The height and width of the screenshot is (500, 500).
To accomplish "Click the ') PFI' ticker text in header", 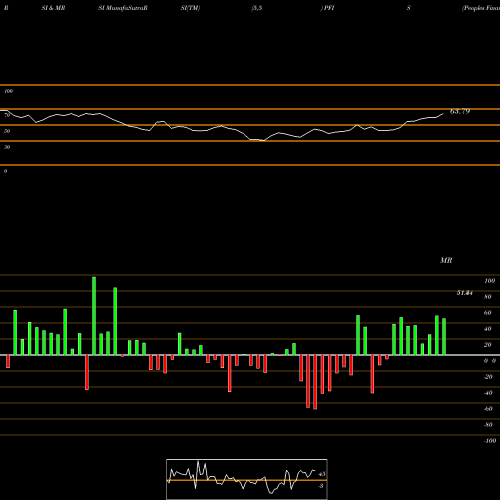I will (327, 8).
